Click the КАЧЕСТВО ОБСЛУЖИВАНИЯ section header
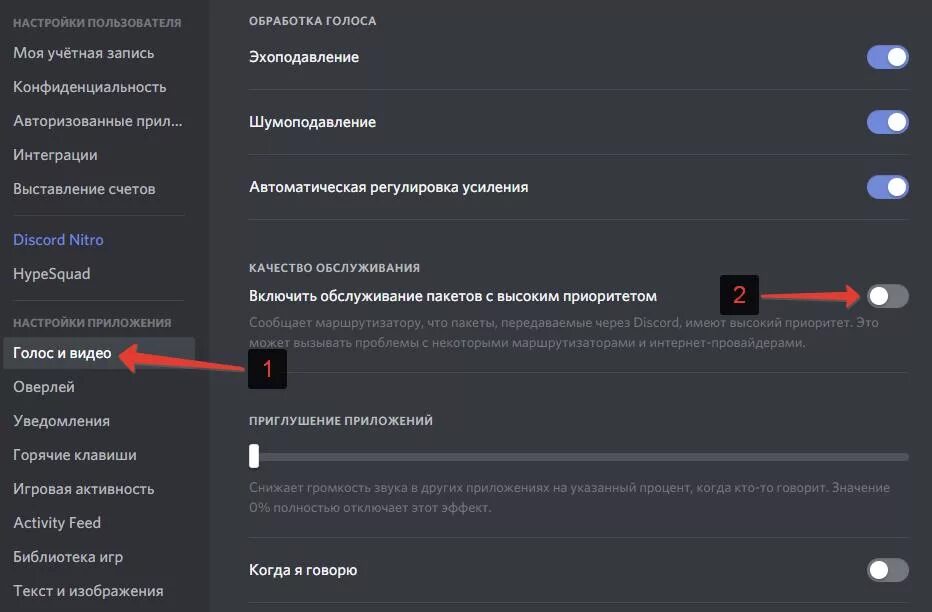 pos(334,268)
